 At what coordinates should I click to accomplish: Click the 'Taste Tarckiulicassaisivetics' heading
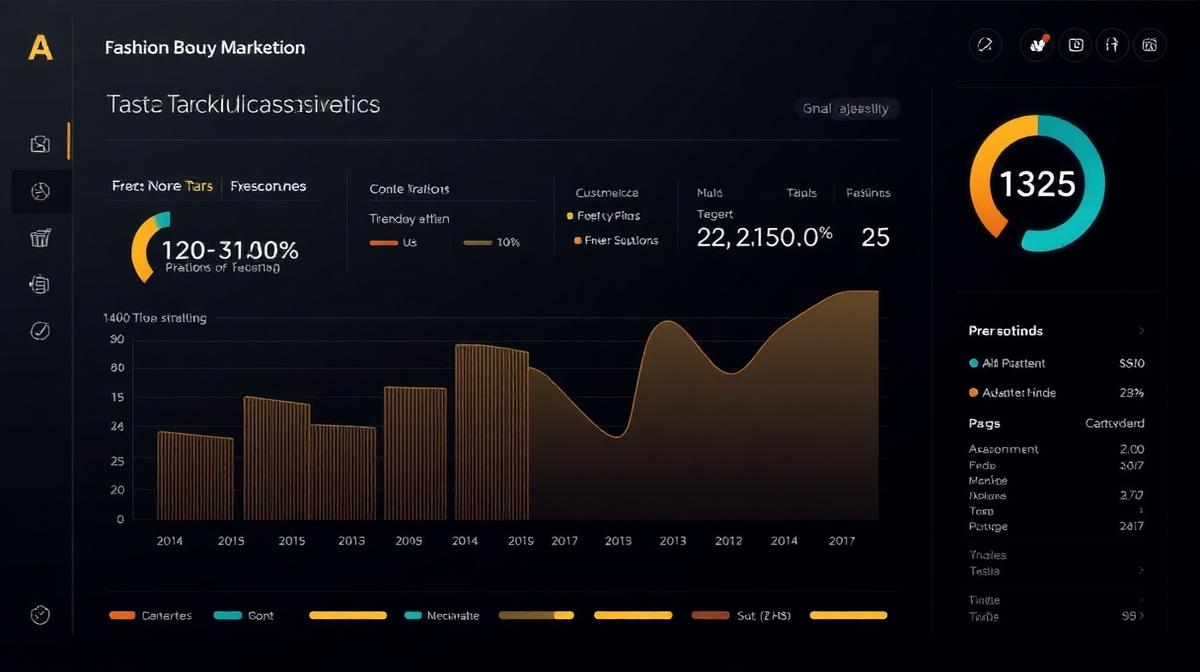243,104
